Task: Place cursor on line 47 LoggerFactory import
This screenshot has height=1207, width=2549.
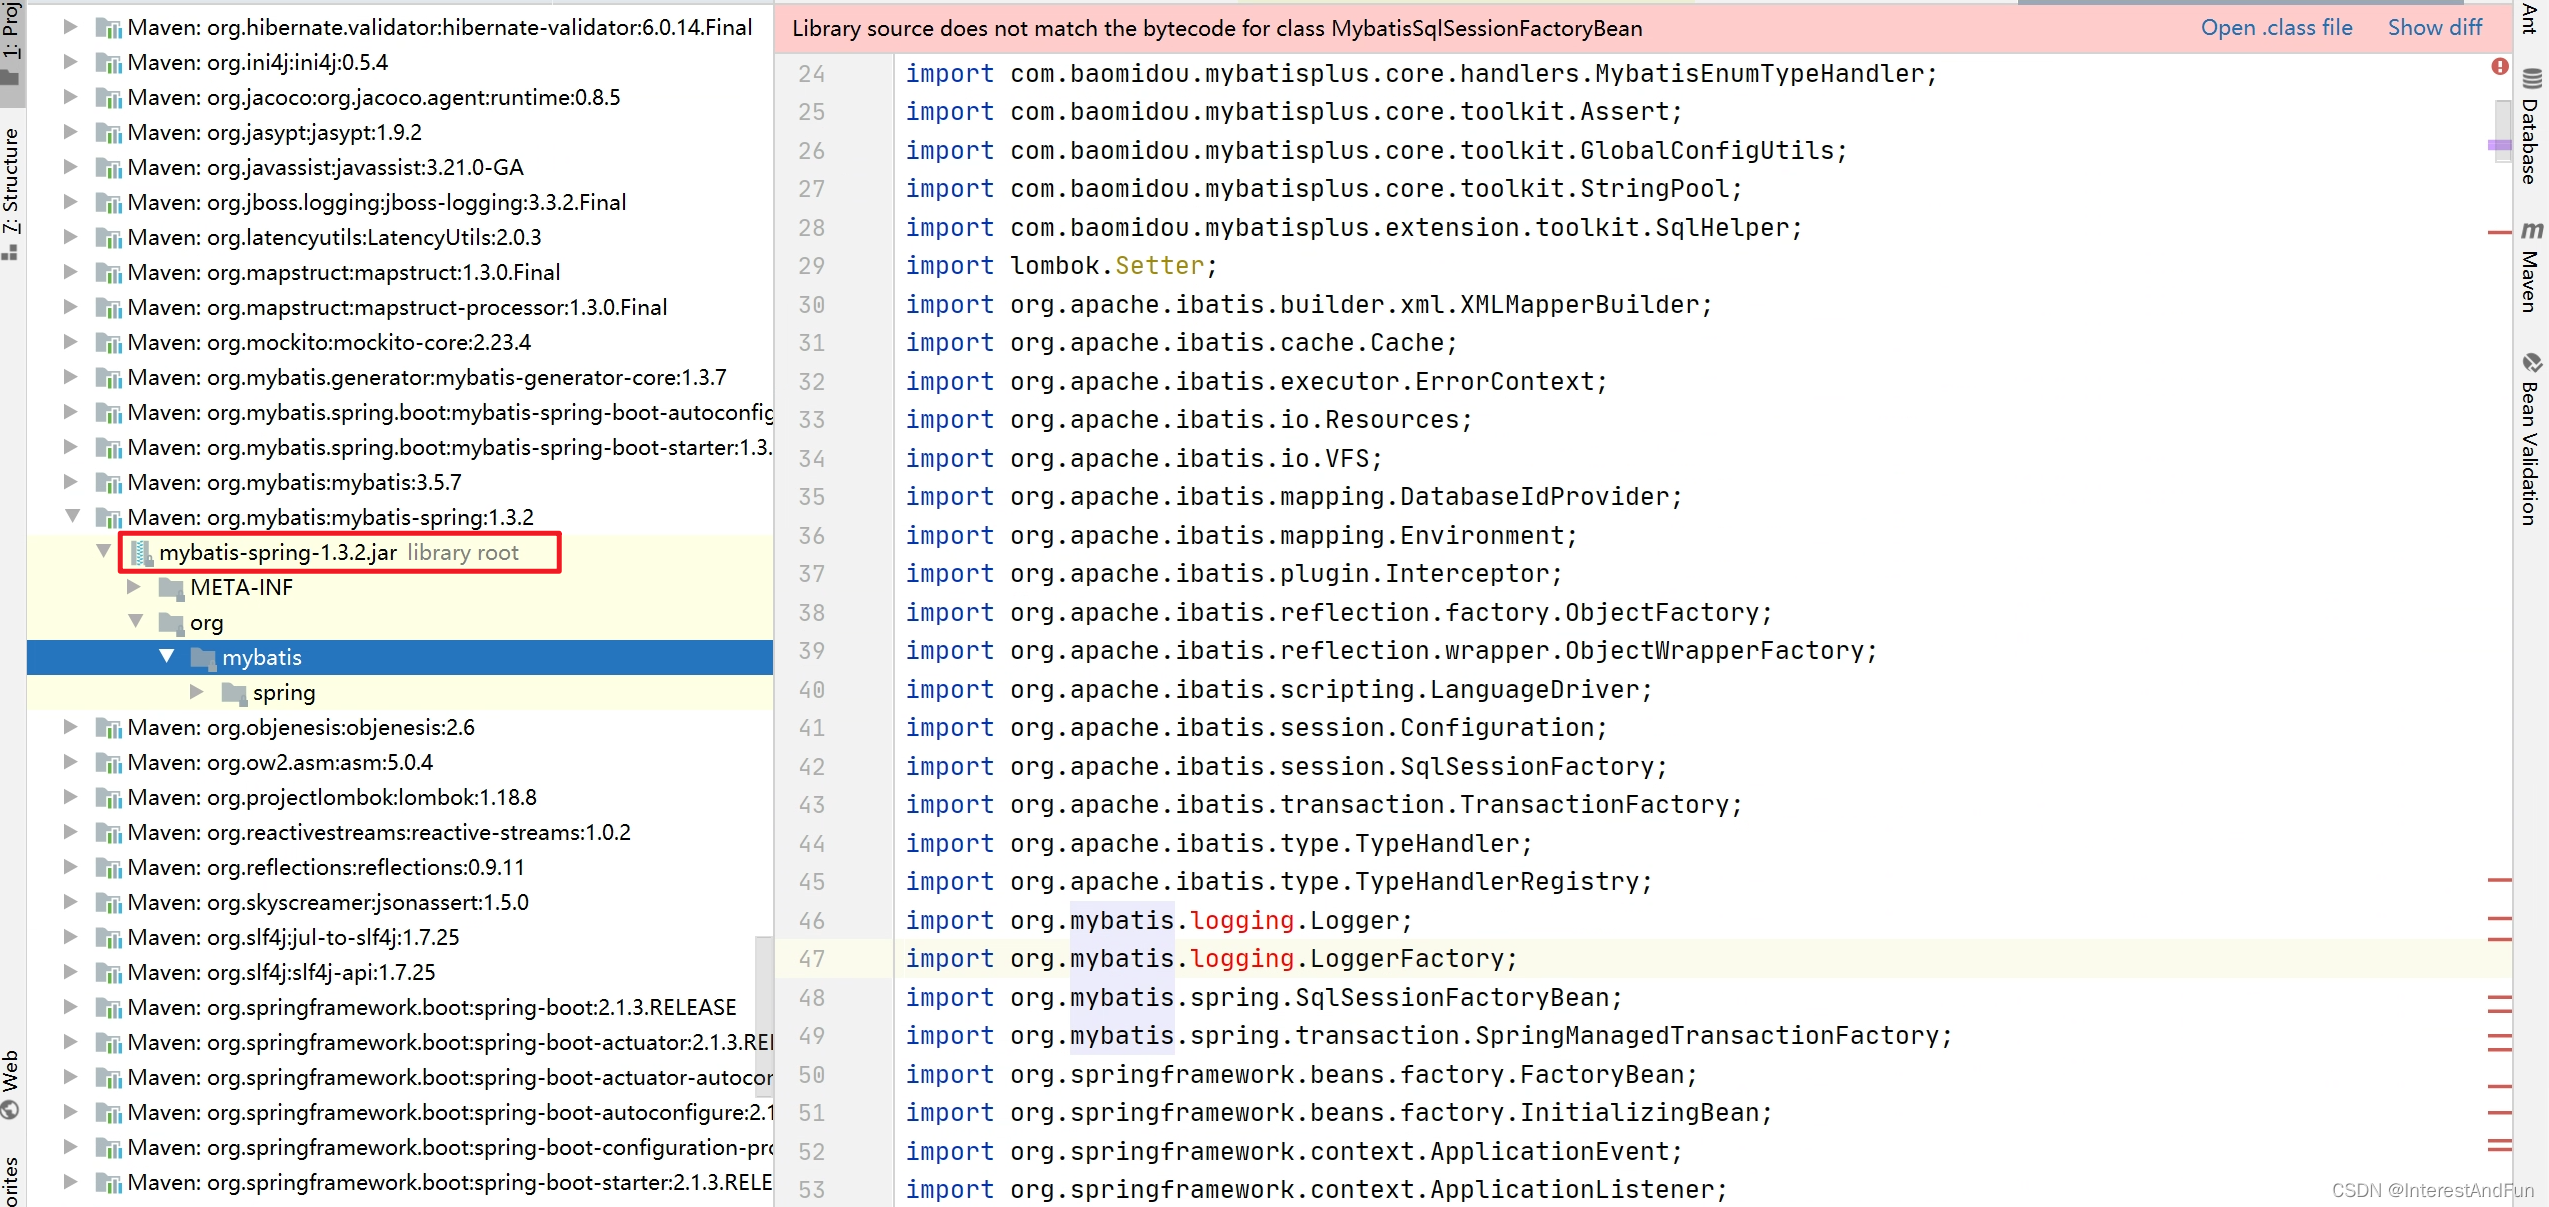Action: click(1413, 959)
